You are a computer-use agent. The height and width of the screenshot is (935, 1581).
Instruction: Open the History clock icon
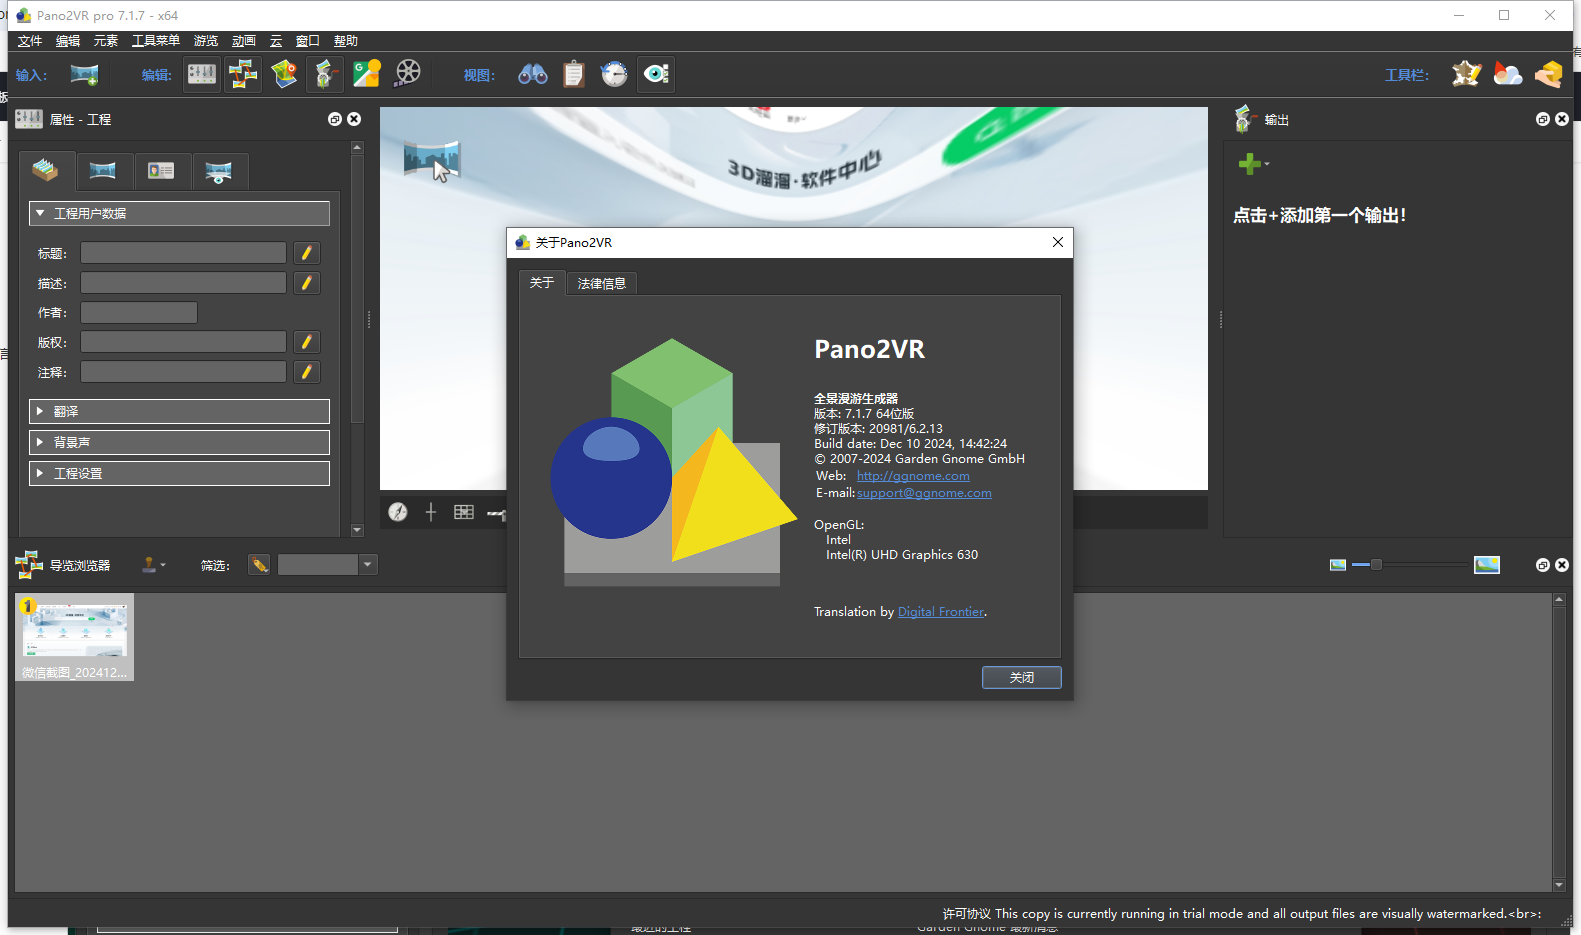614,74
